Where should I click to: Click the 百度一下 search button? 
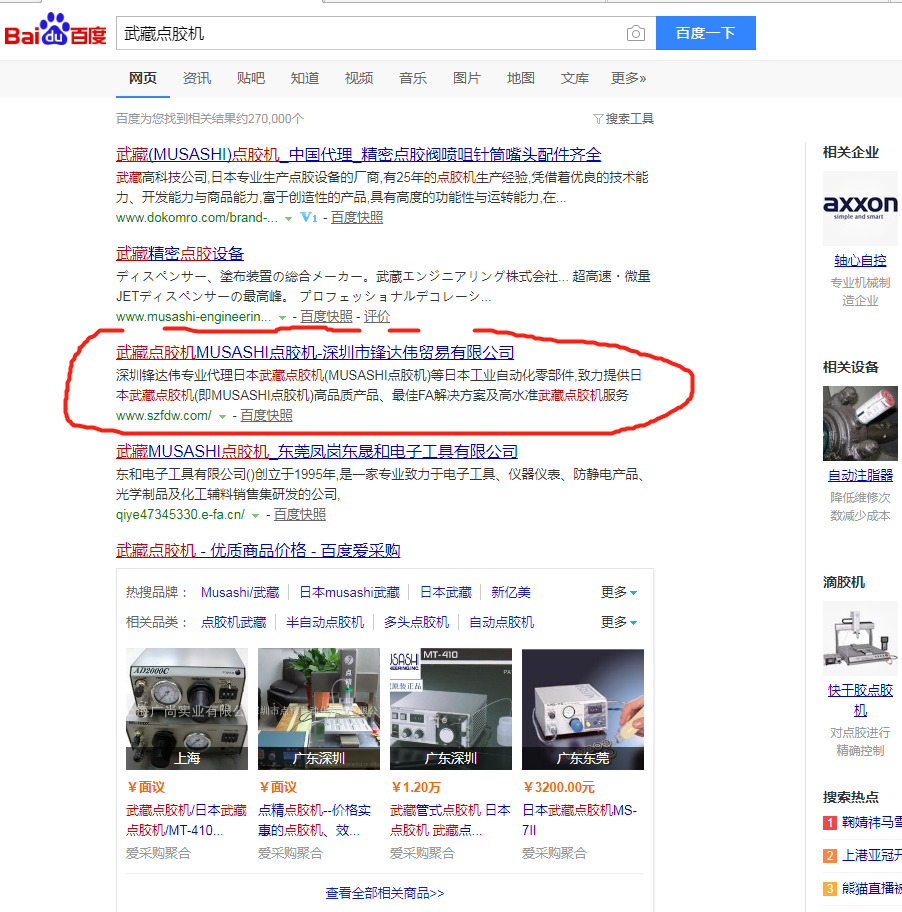[705, 33]
